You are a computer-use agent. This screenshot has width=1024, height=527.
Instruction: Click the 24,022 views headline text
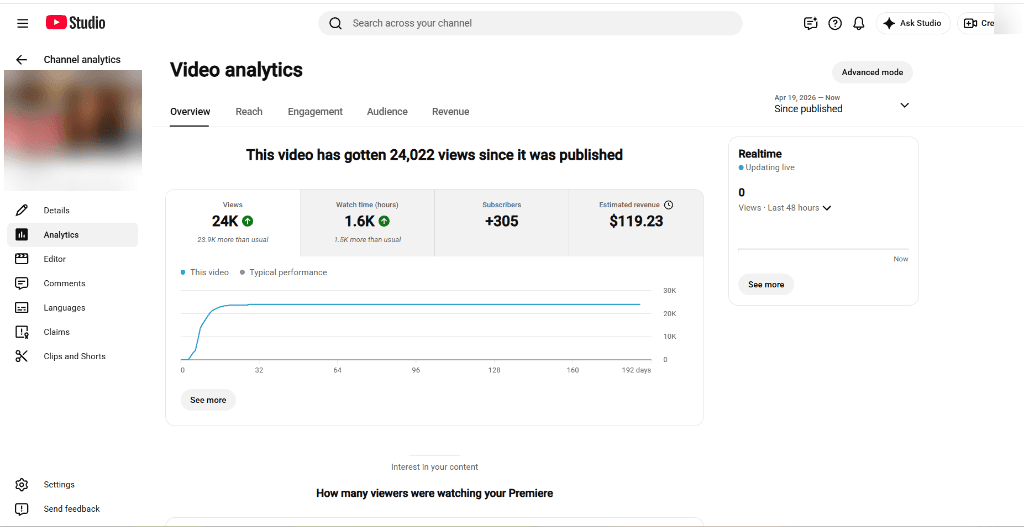point(434,155)
